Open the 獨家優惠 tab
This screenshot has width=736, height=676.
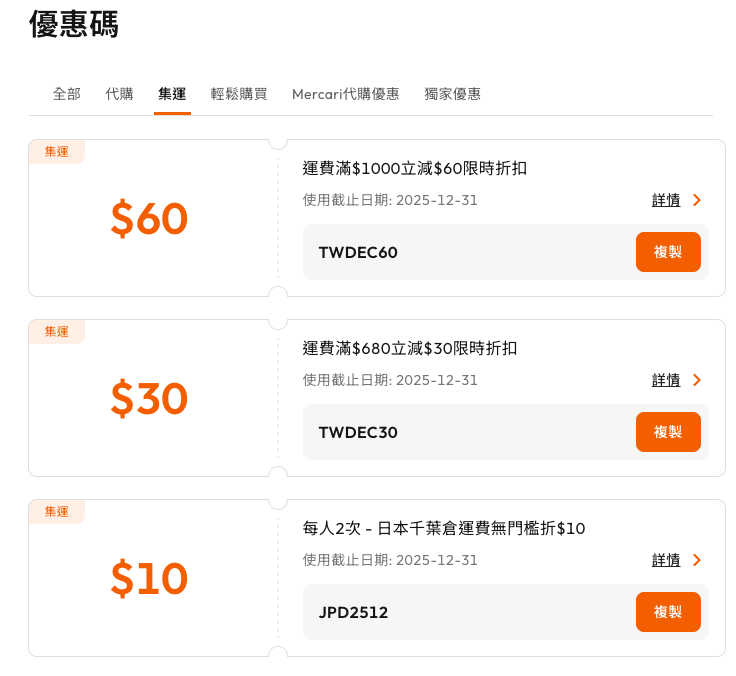point(452,94)
